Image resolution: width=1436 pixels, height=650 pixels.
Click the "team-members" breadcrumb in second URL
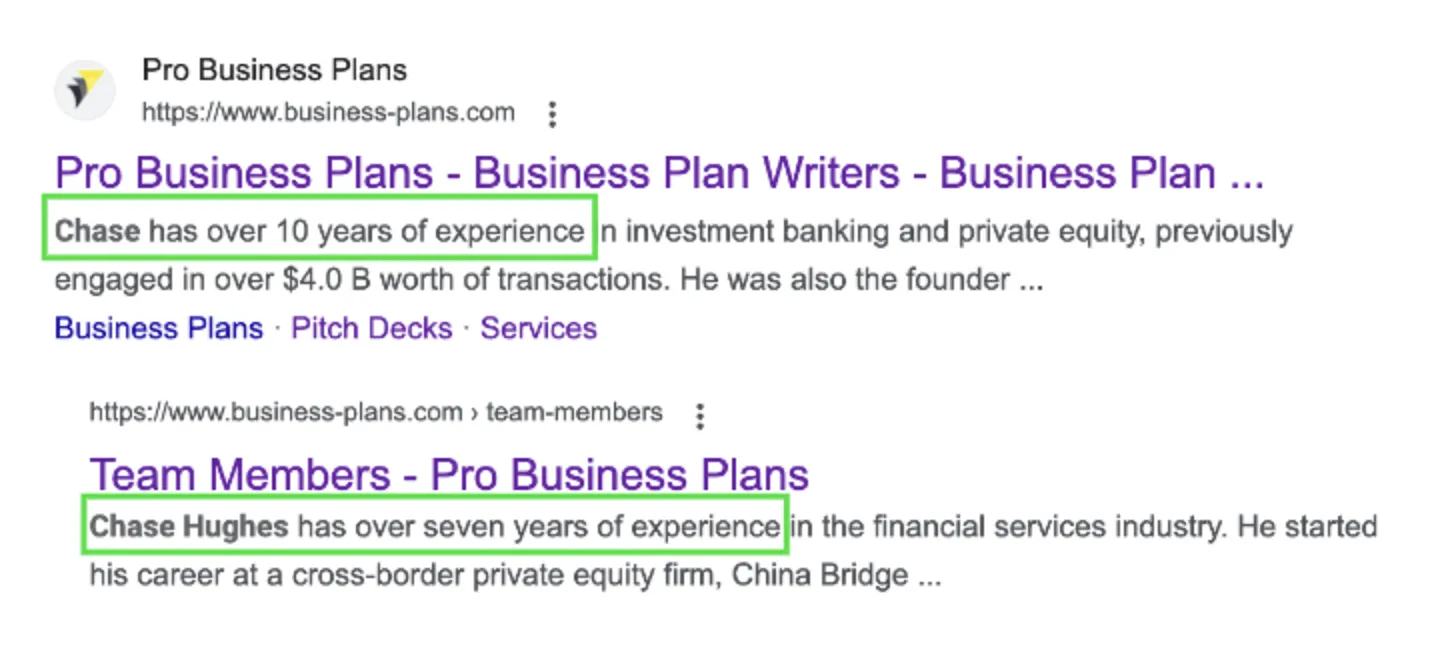tap(574, 412)
